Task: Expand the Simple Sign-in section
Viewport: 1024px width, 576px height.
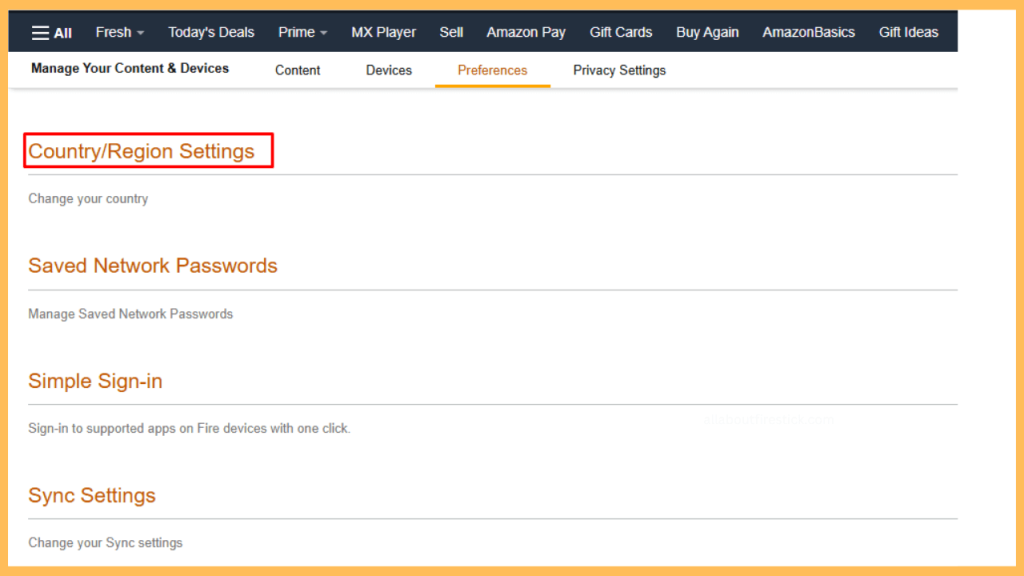Action: tap(95, 381)
